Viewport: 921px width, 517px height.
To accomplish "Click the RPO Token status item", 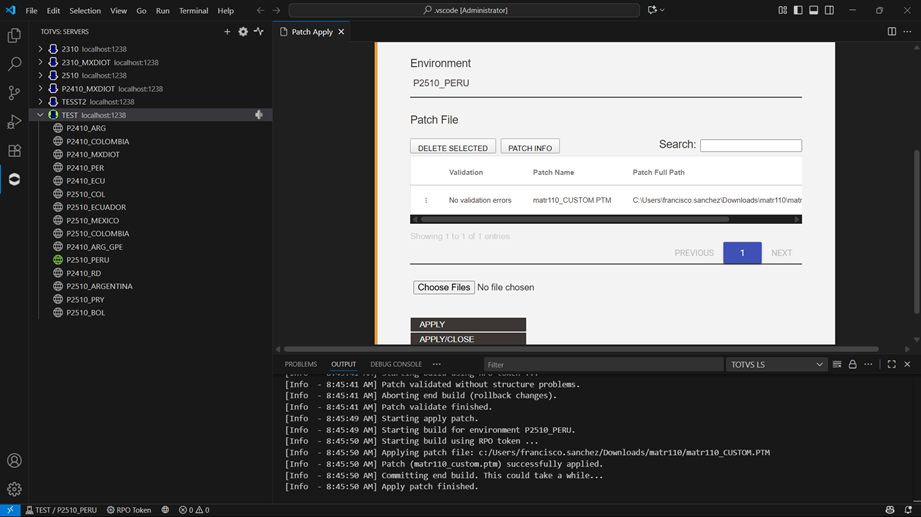I will (x=129, y=510).
